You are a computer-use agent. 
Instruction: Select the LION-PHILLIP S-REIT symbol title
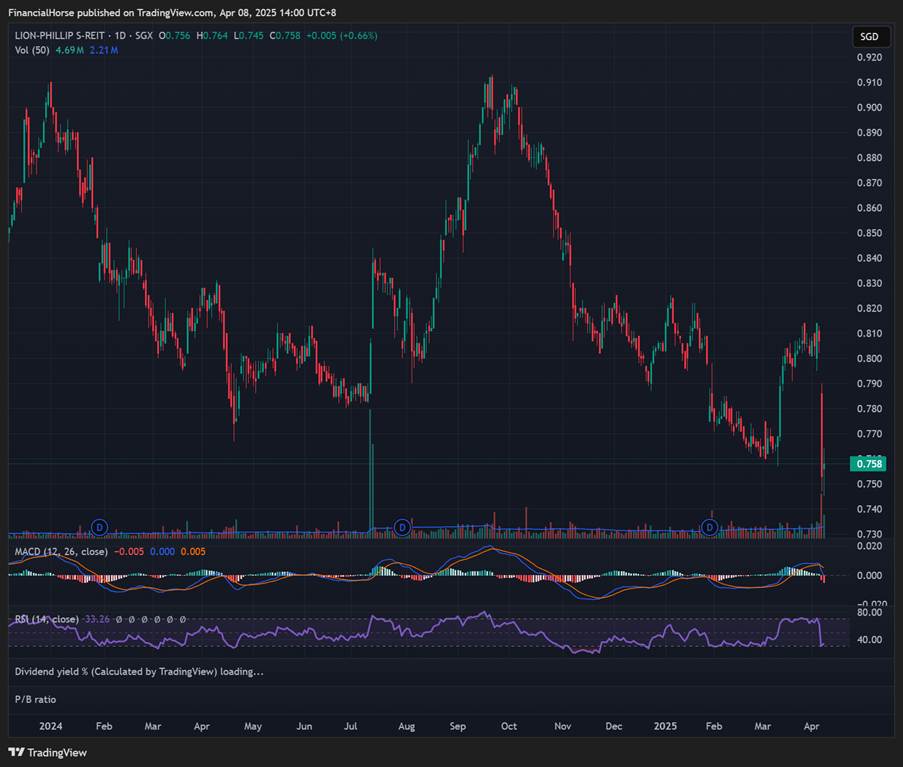(60, 36)
